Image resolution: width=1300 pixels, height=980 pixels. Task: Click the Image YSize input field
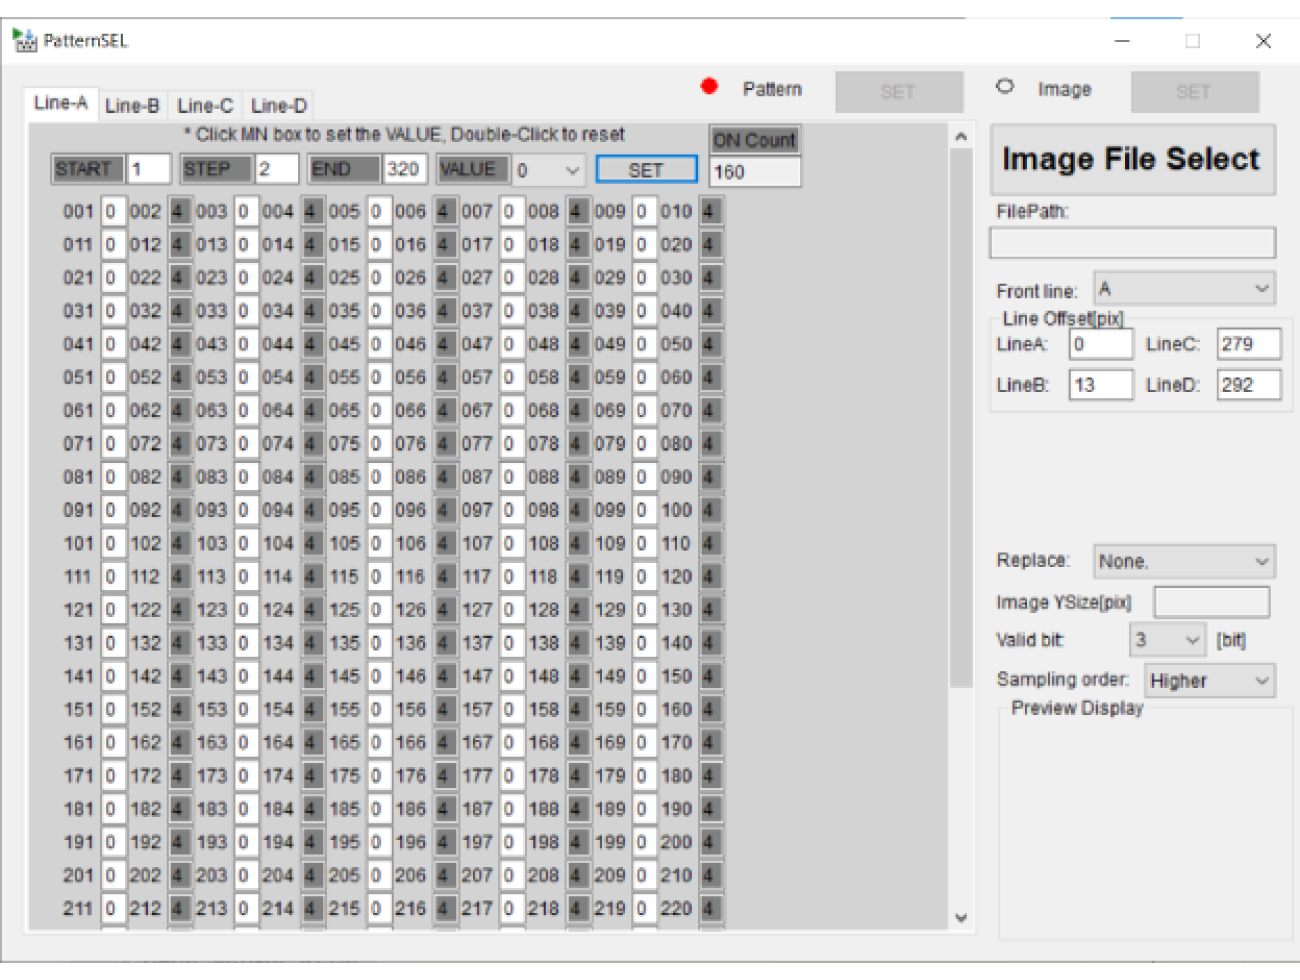(1211, 602)
